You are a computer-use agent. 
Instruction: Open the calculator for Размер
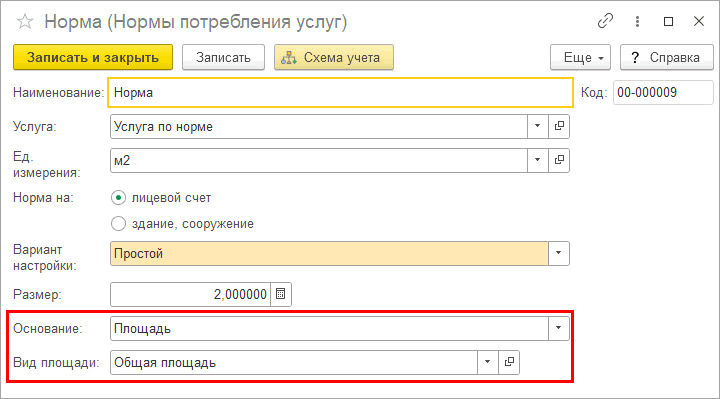[x=281, y=294]
